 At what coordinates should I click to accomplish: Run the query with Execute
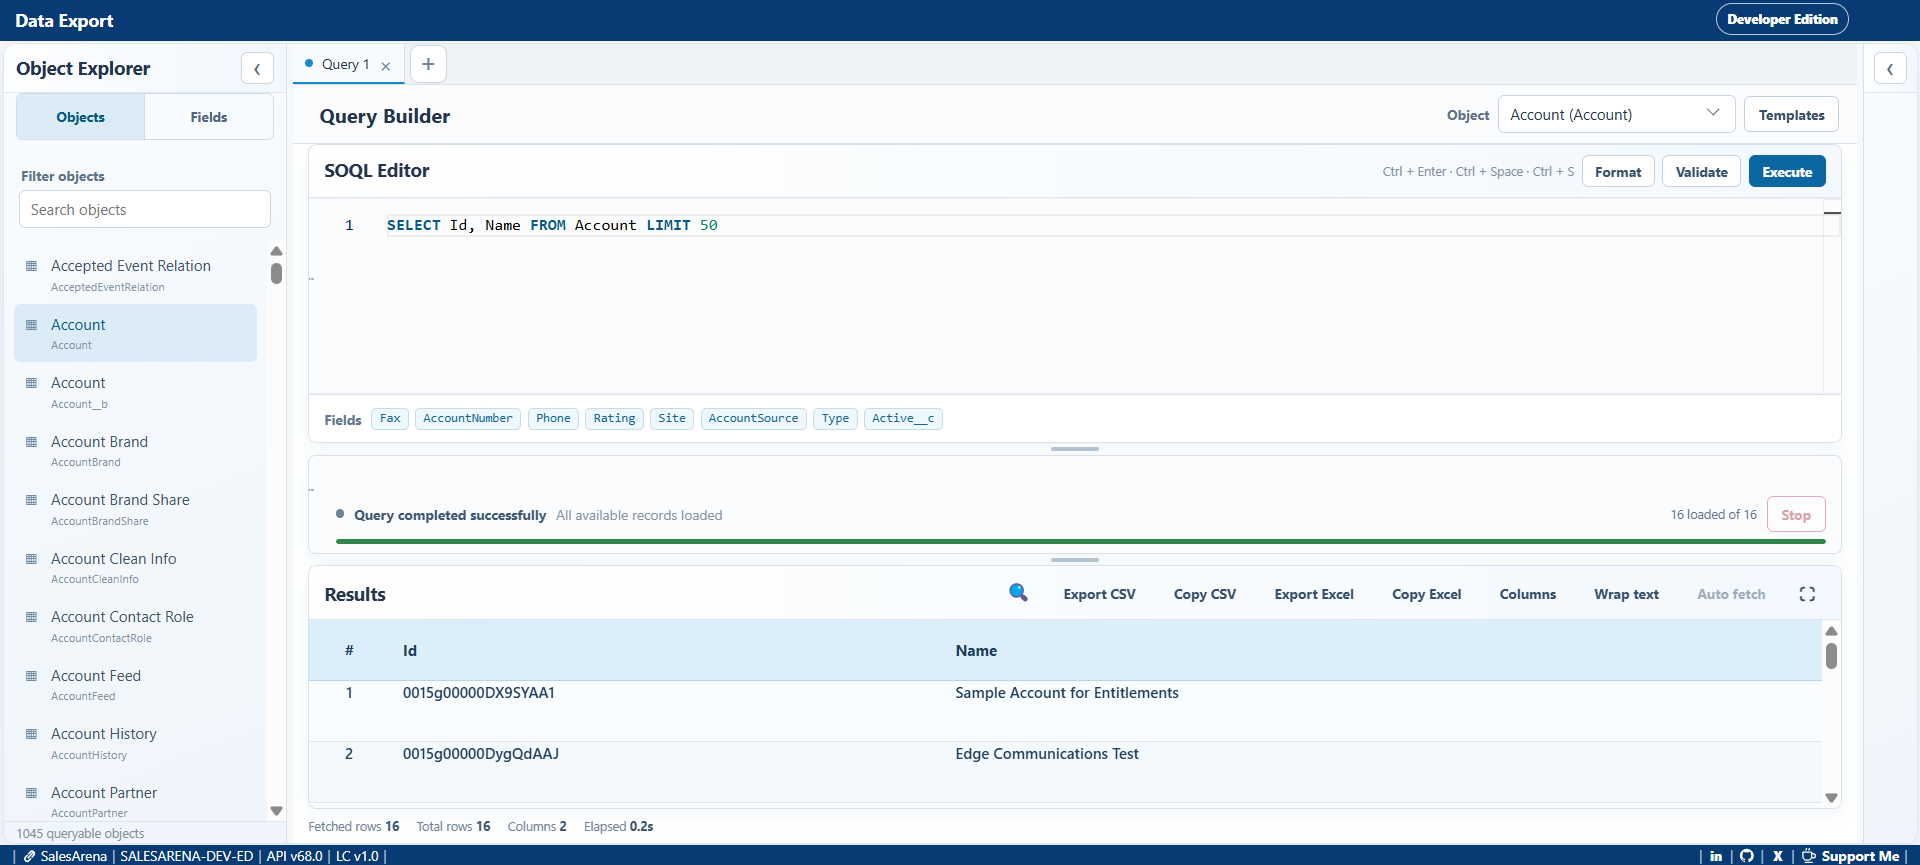point(1787,172)
